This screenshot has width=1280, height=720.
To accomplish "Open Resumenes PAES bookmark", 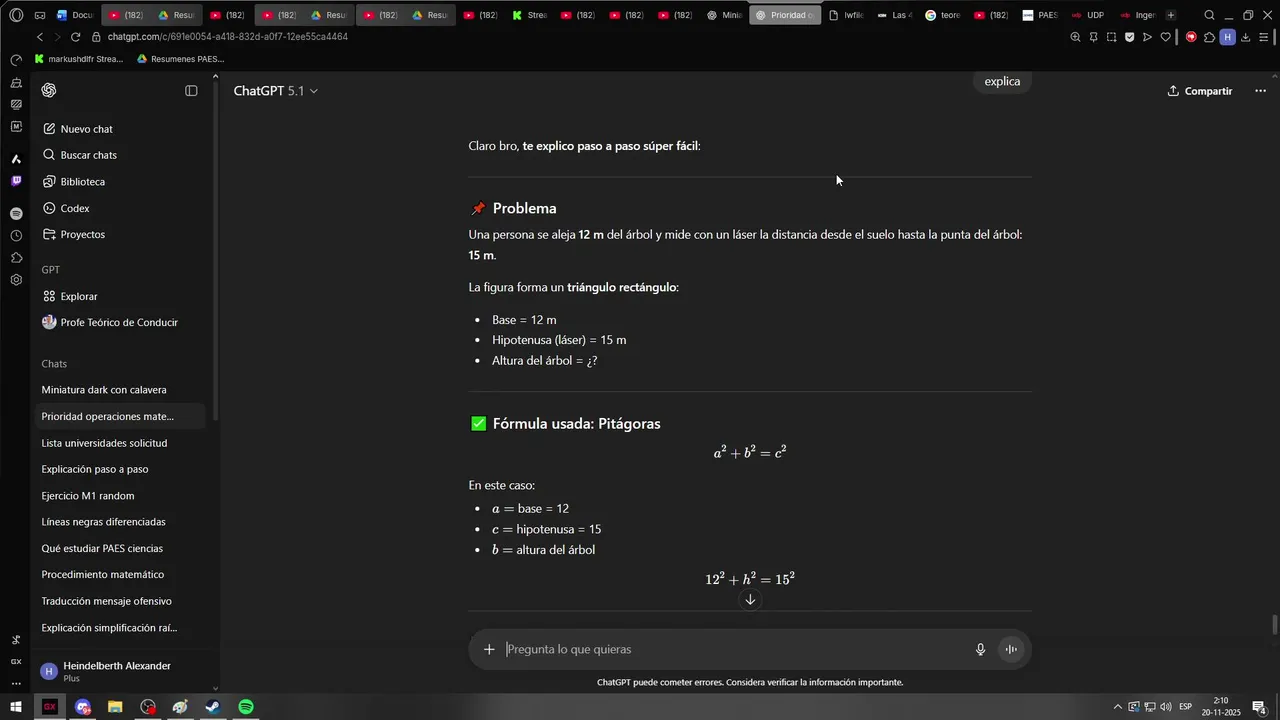I will tap(180, 59).
